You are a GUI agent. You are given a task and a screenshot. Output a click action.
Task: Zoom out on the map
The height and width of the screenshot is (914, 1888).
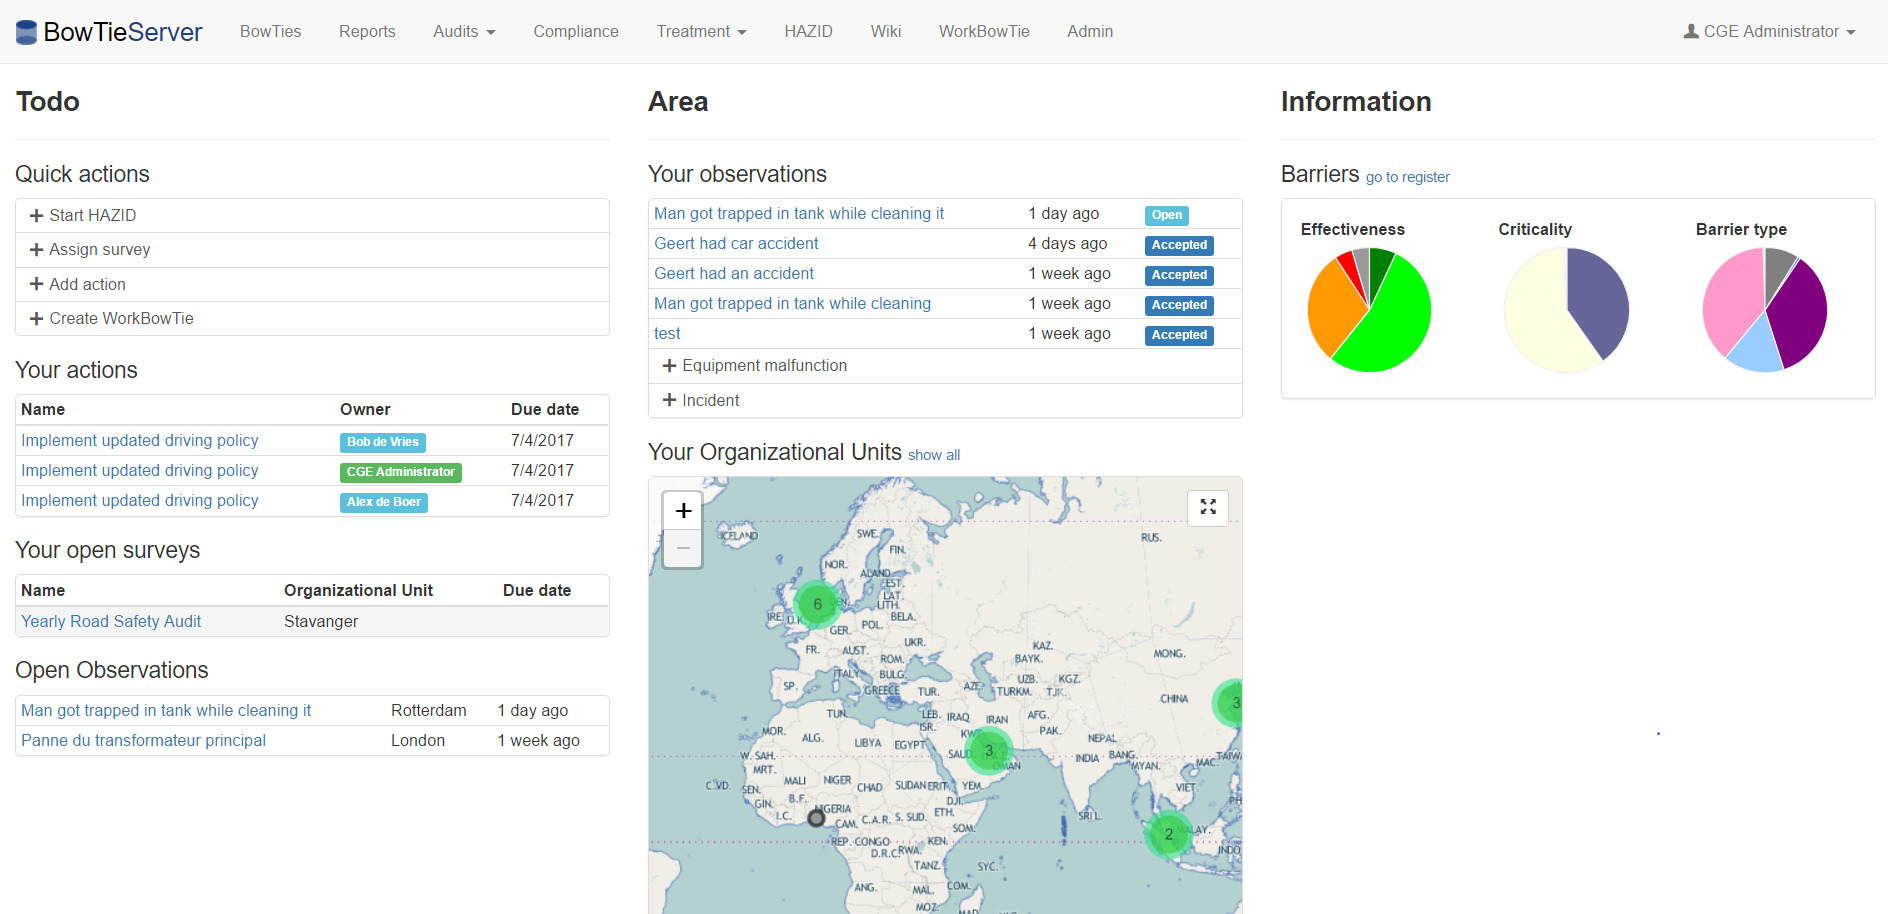tap(683, 548)
